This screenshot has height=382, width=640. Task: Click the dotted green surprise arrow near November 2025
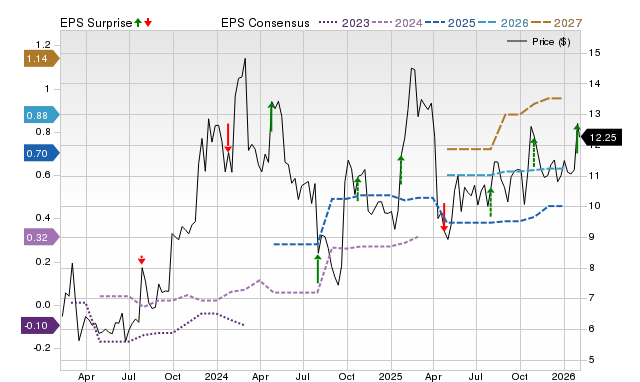click(x=534, y=153)
